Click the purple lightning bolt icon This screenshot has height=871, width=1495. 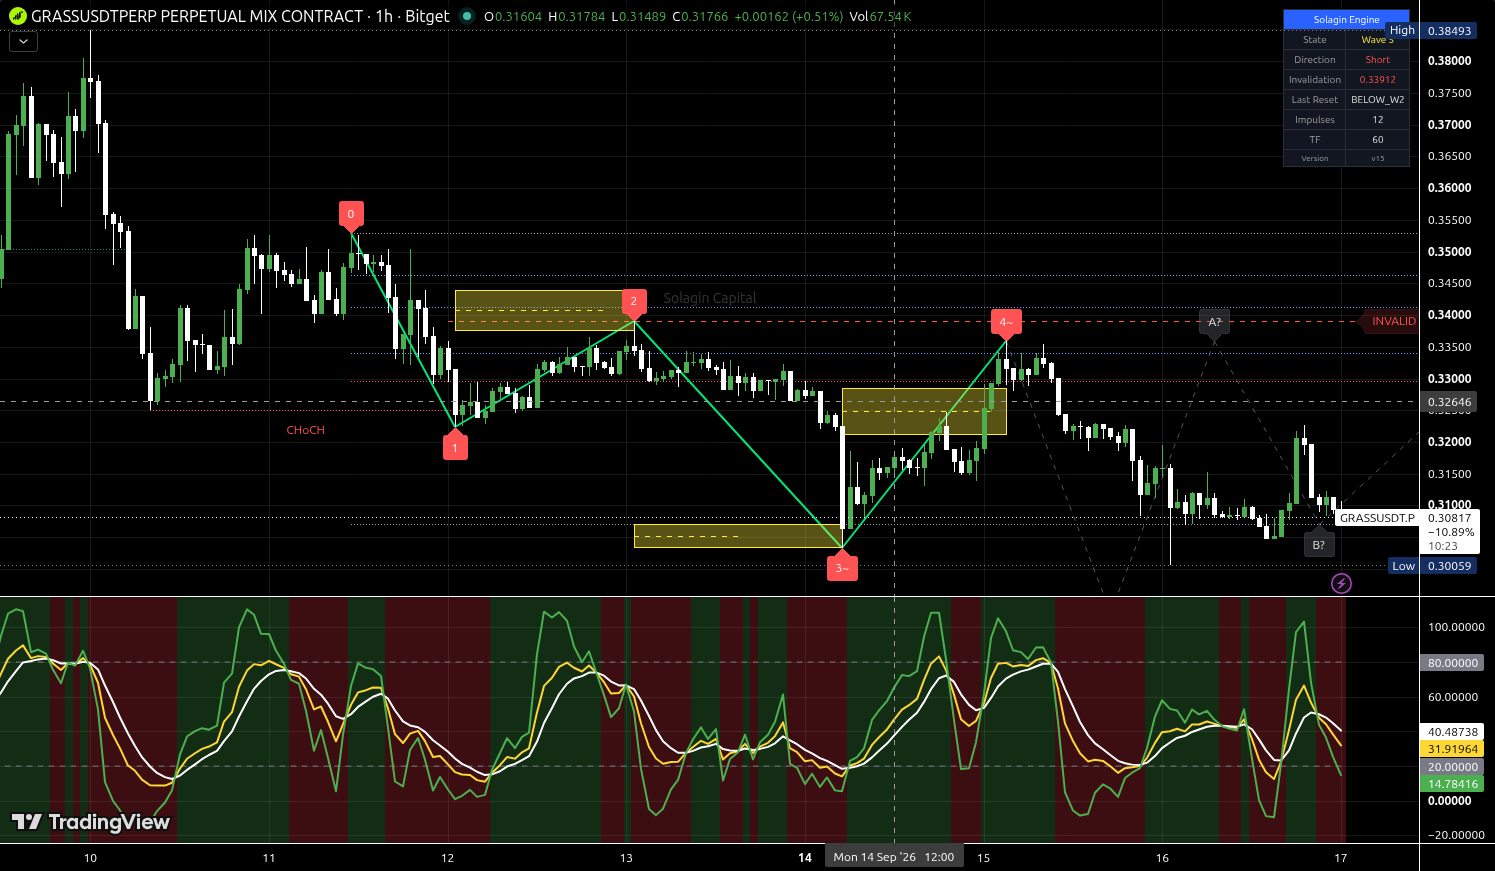pos(1341,583)
